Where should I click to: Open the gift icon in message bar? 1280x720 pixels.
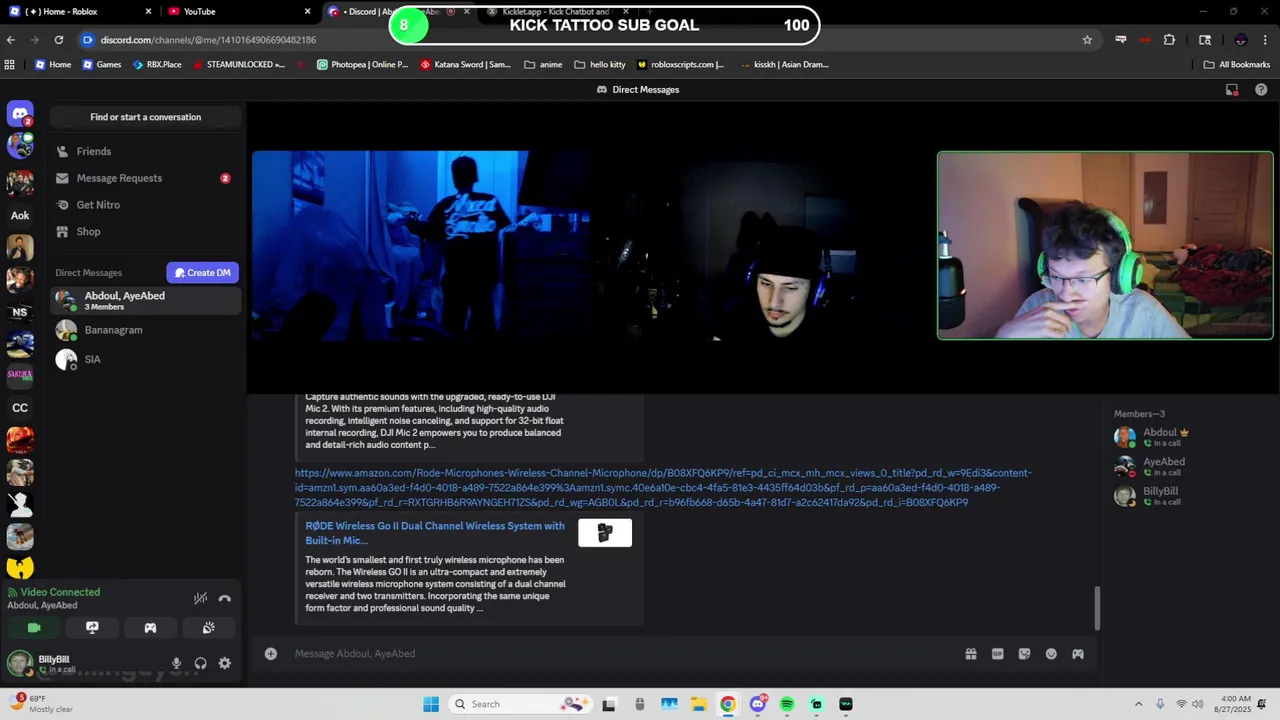coord(970,654)
